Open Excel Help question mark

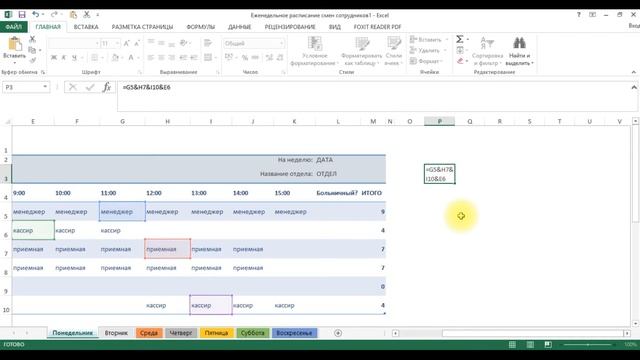point(579,15)
